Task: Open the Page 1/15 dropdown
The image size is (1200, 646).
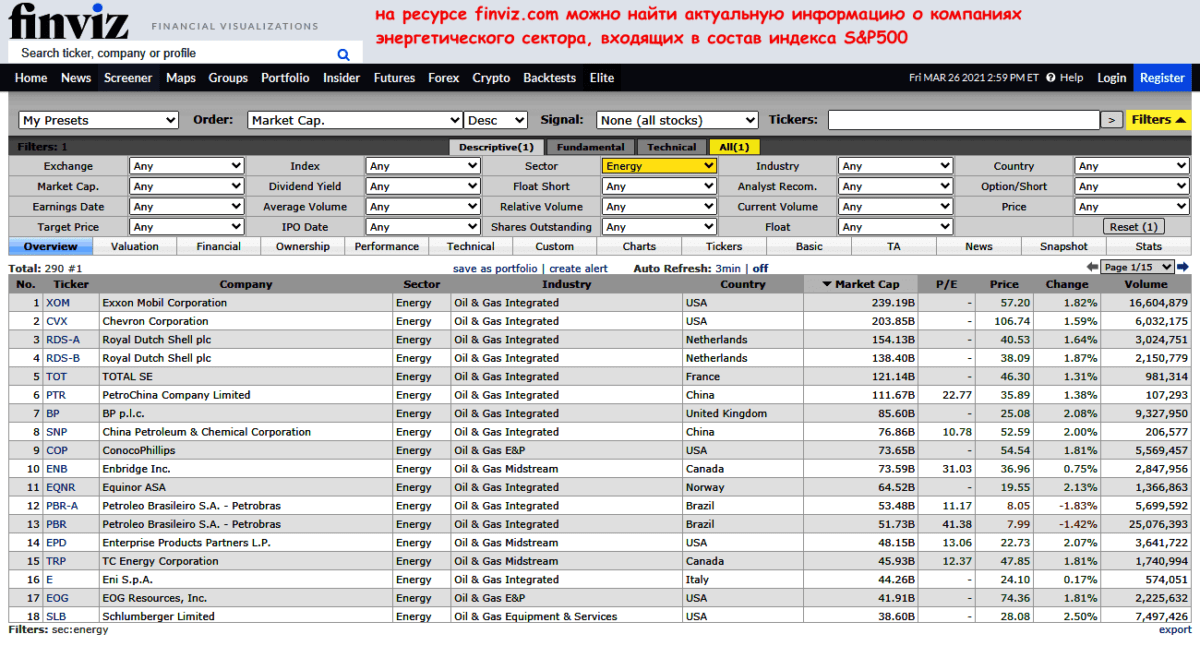Action: [x=1137, y=268]
